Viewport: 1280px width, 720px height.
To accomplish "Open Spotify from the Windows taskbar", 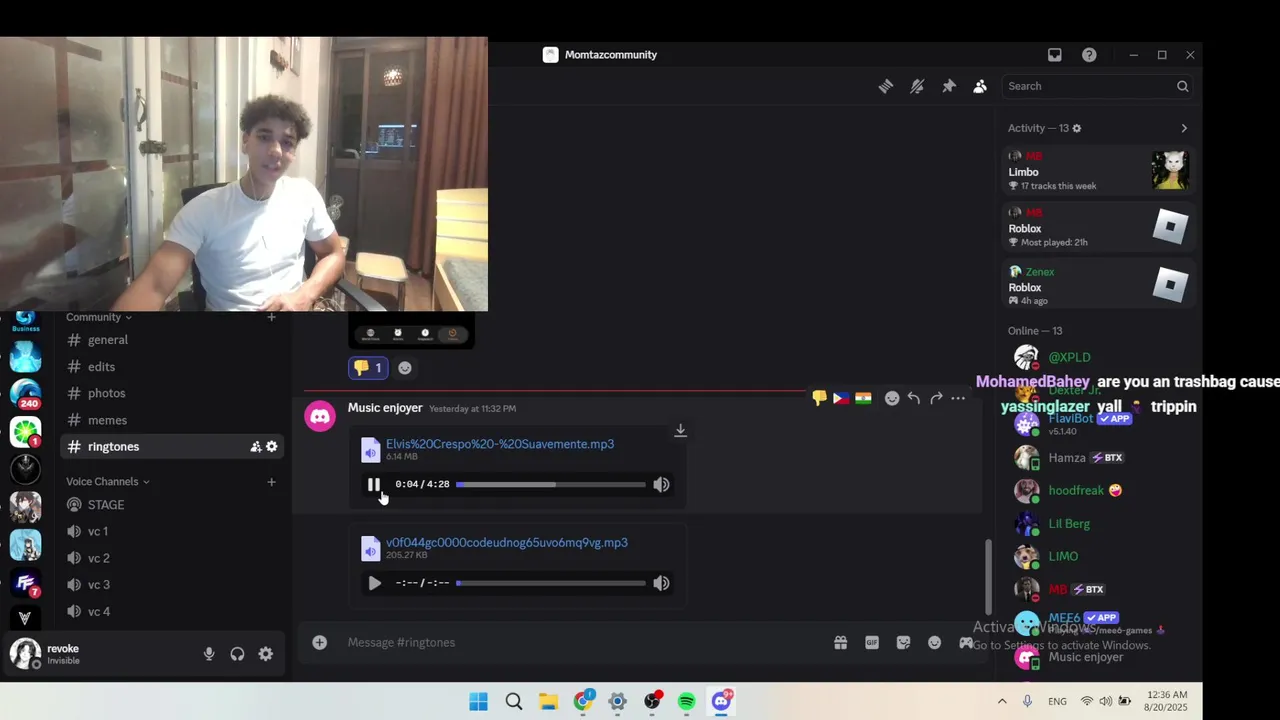I will tap(686, 702).
